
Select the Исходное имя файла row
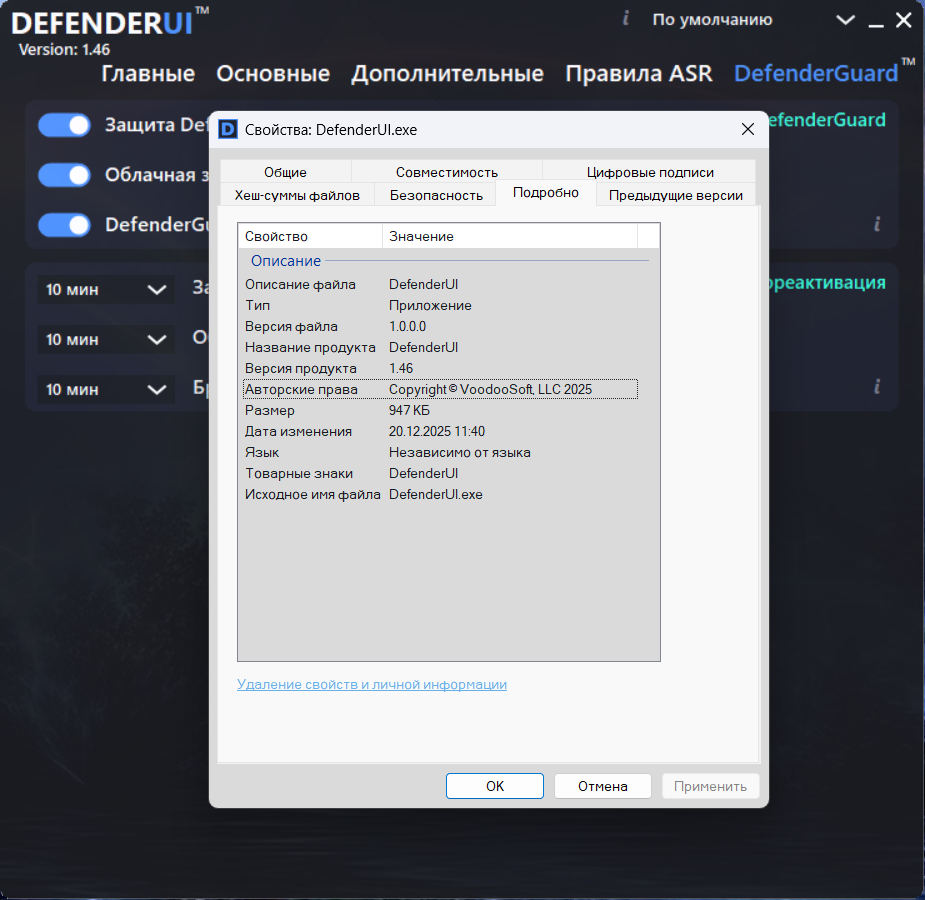click(x=440, y=494)
